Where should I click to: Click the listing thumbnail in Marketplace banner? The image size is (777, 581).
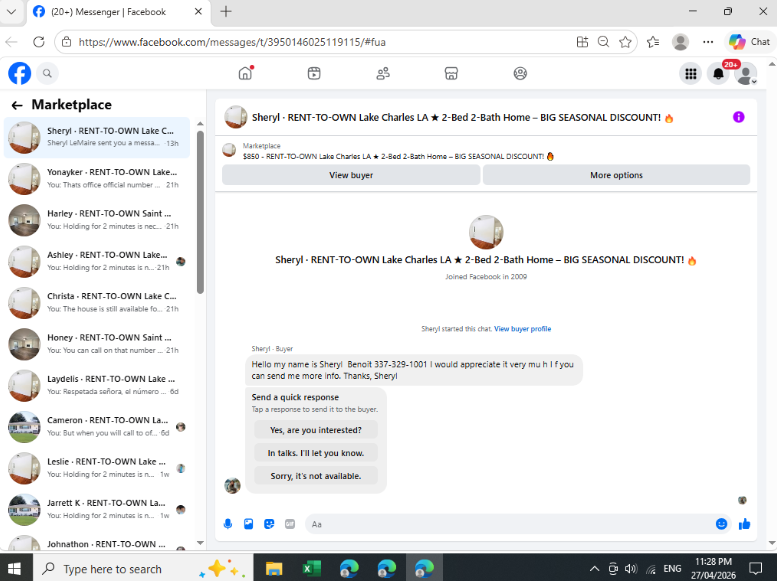(x=229, y=150)
